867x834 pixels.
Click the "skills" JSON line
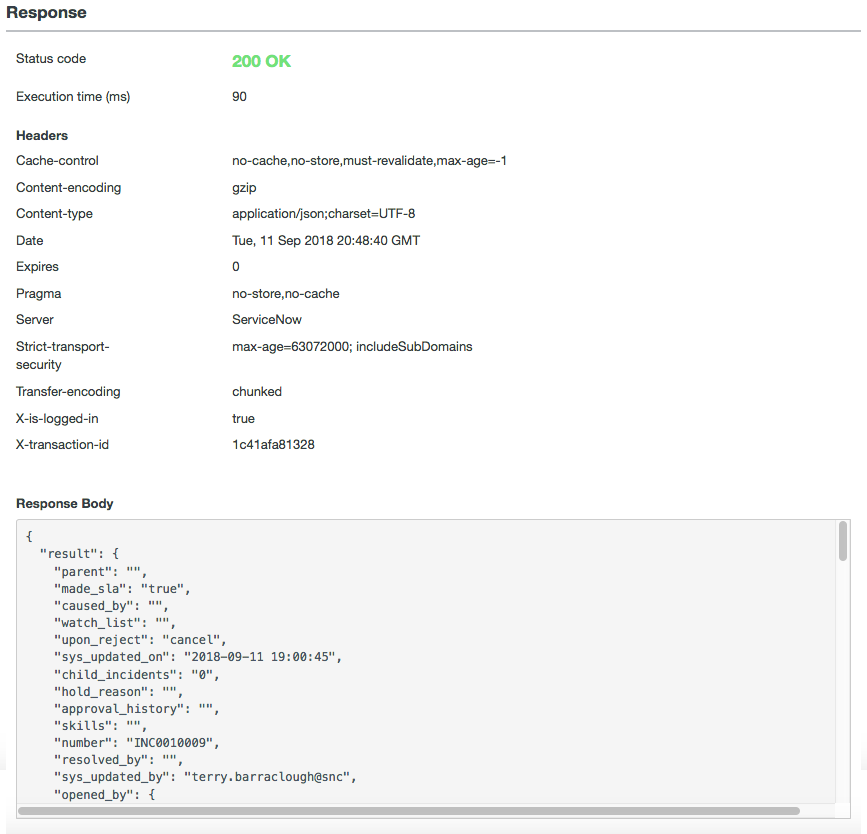(100, 726)
